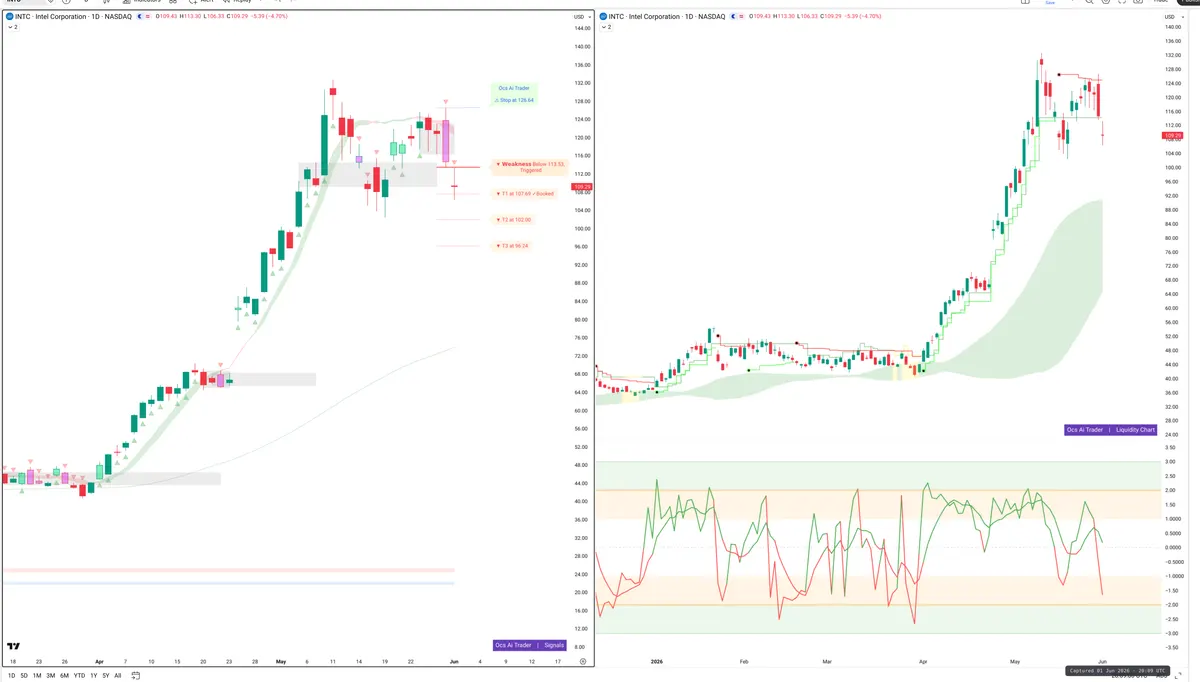Select the All time range

(x=118, y=675)
